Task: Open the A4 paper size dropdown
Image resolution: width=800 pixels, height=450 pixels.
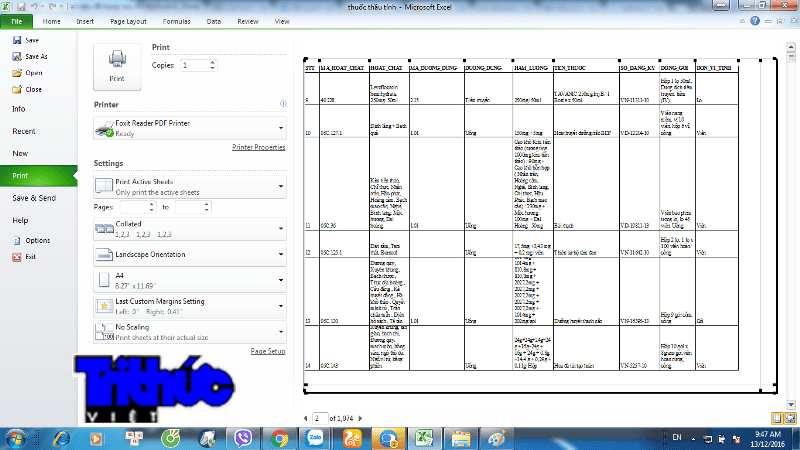Action: click(x=190, y=280)
